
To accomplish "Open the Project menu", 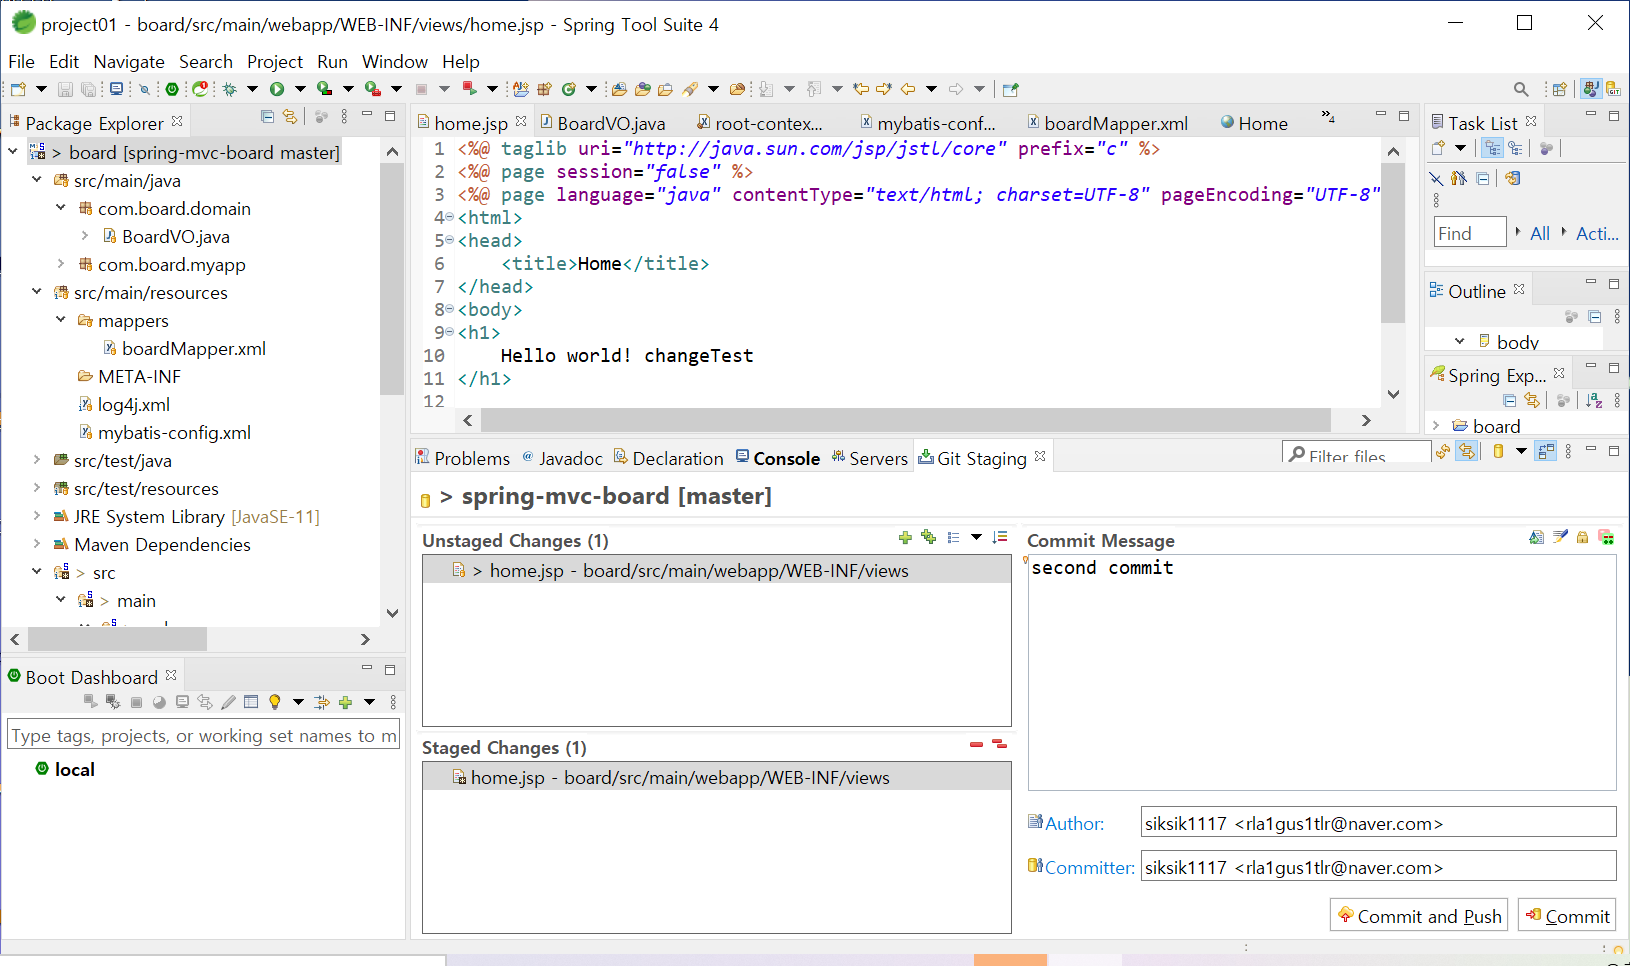I will click(x=275, y=62).
